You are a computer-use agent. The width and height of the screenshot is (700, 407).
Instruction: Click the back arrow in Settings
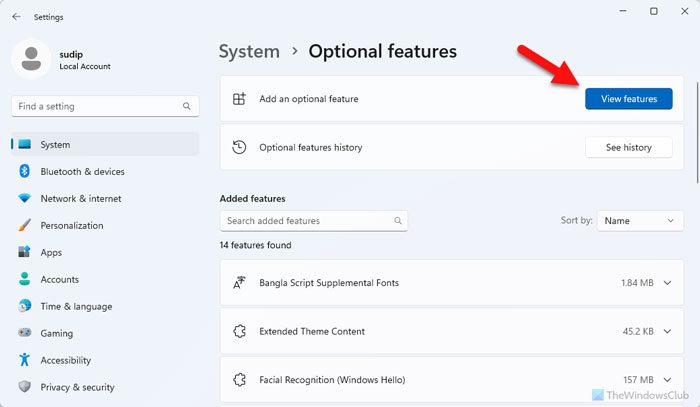[17, 17]
